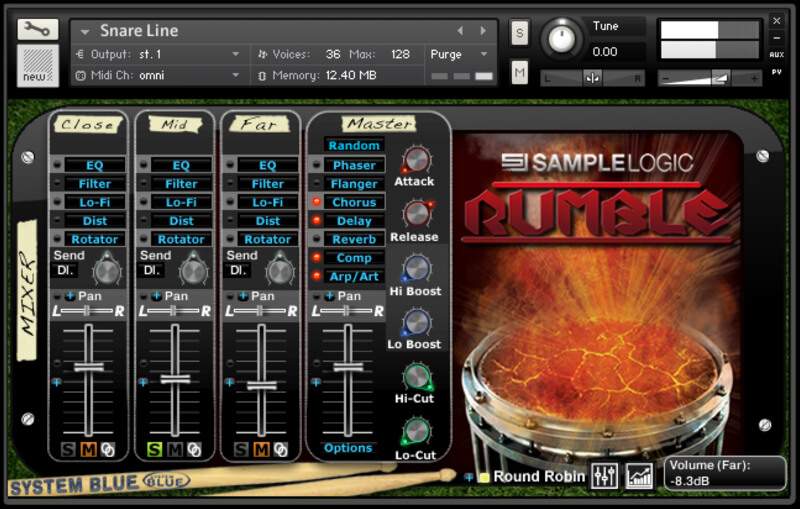Viewport: 800px width, 509px height.
Task: Click the Master Random button
Action: 354,145
